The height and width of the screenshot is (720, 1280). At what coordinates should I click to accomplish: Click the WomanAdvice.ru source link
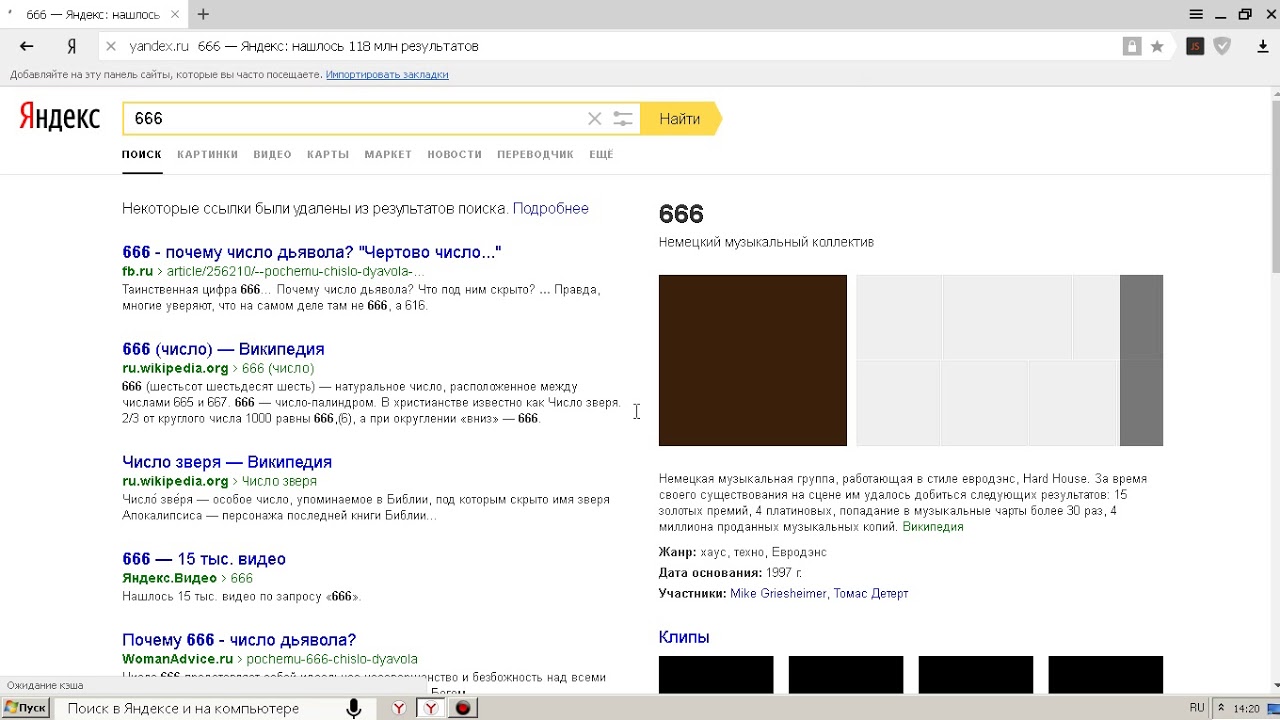177,659
